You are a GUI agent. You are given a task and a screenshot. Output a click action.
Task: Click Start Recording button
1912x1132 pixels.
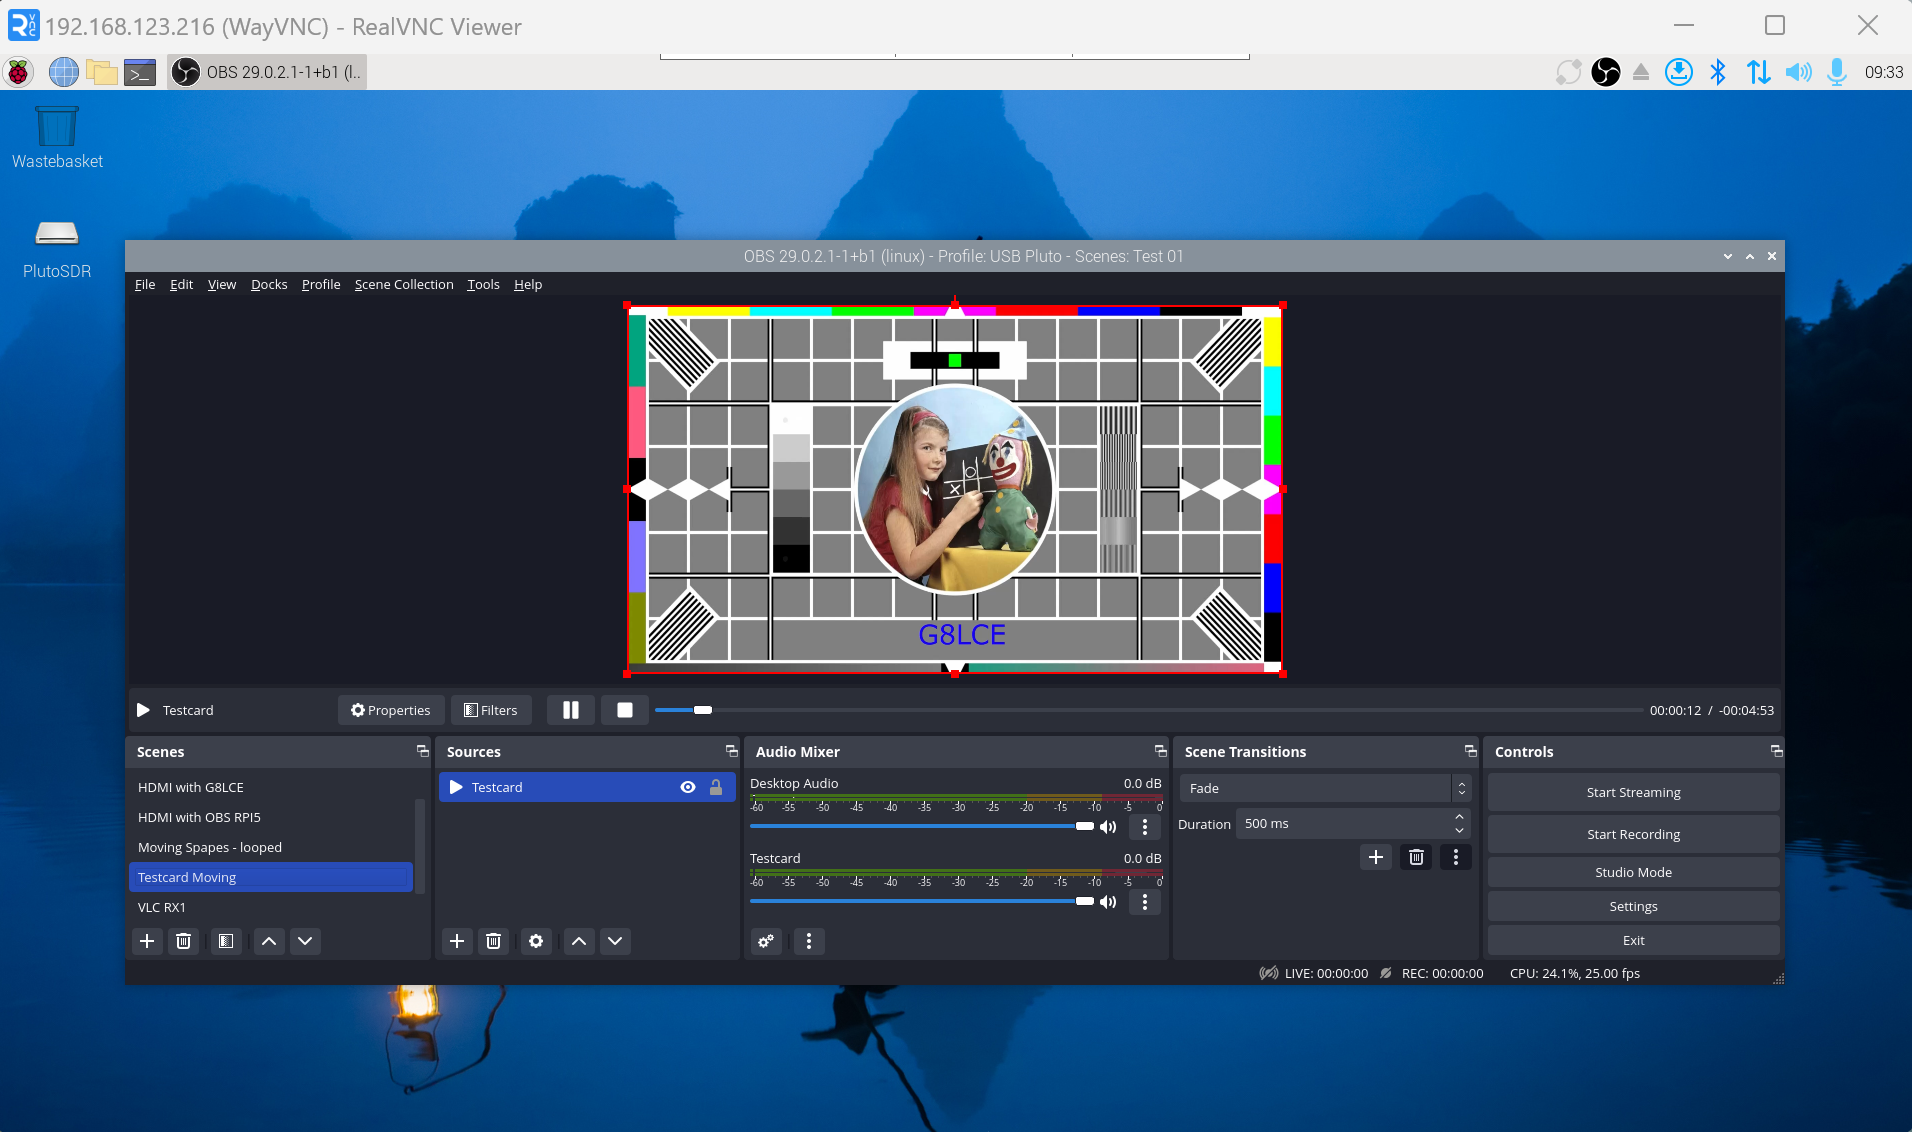pos(1633,834)
